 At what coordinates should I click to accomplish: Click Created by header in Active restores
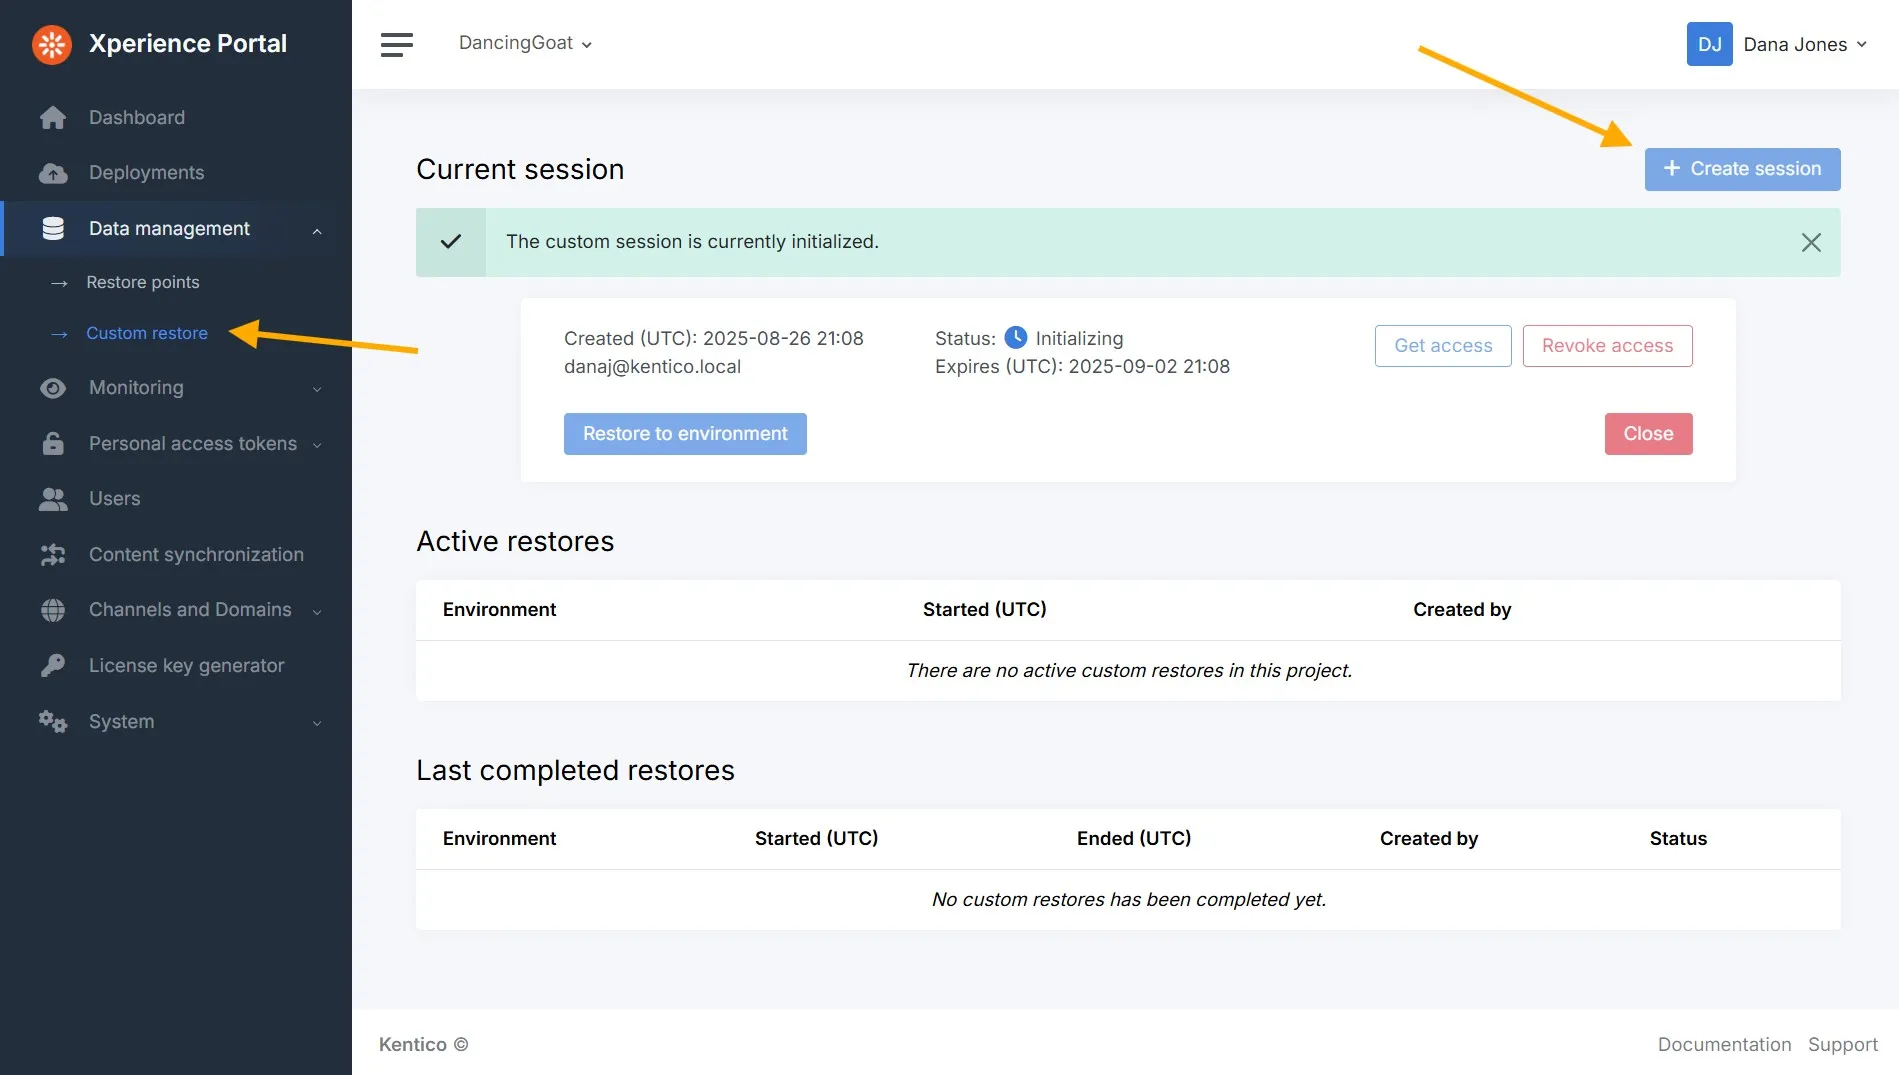pyautogui.click(x=1462, y=610)
